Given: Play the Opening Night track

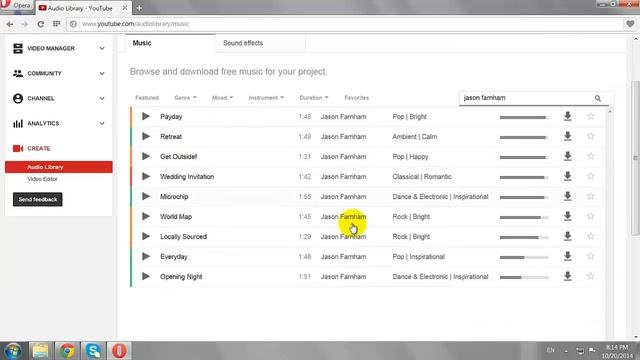Looking at the screenshot, I should click(146, 276).
